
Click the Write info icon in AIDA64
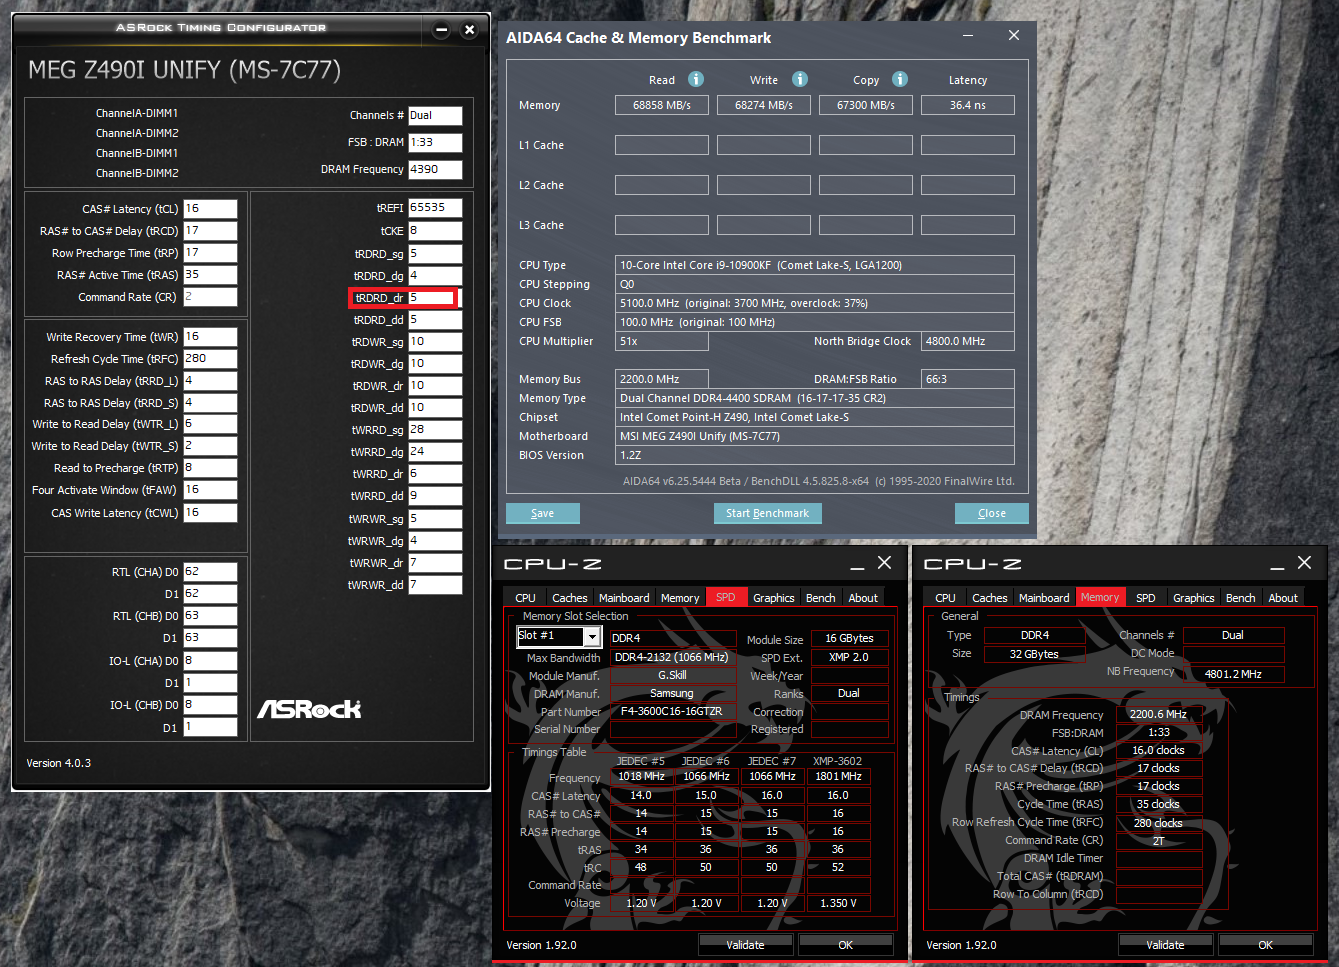point(800,80)
